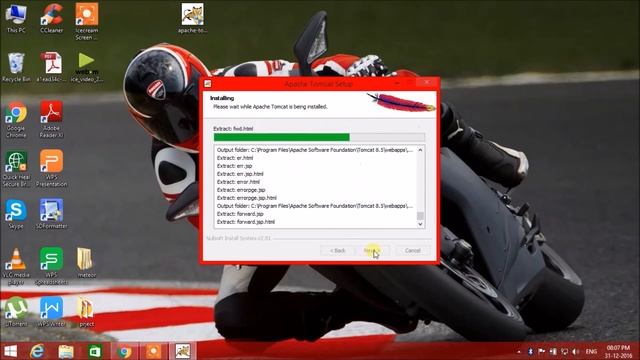Select the 'Extract: err.jsp.html' log line
This screenshot has width=640, height=360.
(240, 174)
